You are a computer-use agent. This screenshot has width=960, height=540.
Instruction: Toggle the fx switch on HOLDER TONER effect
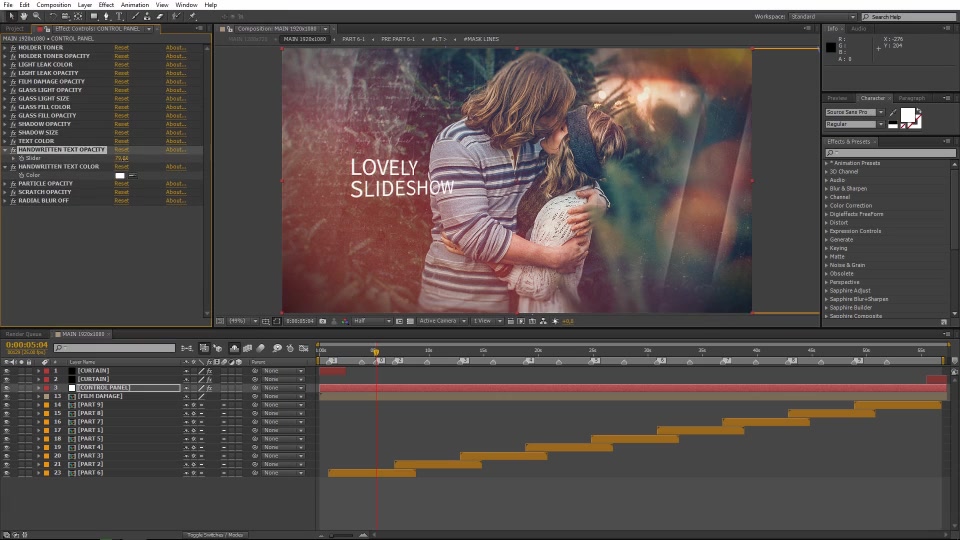[x=13, y=47]
